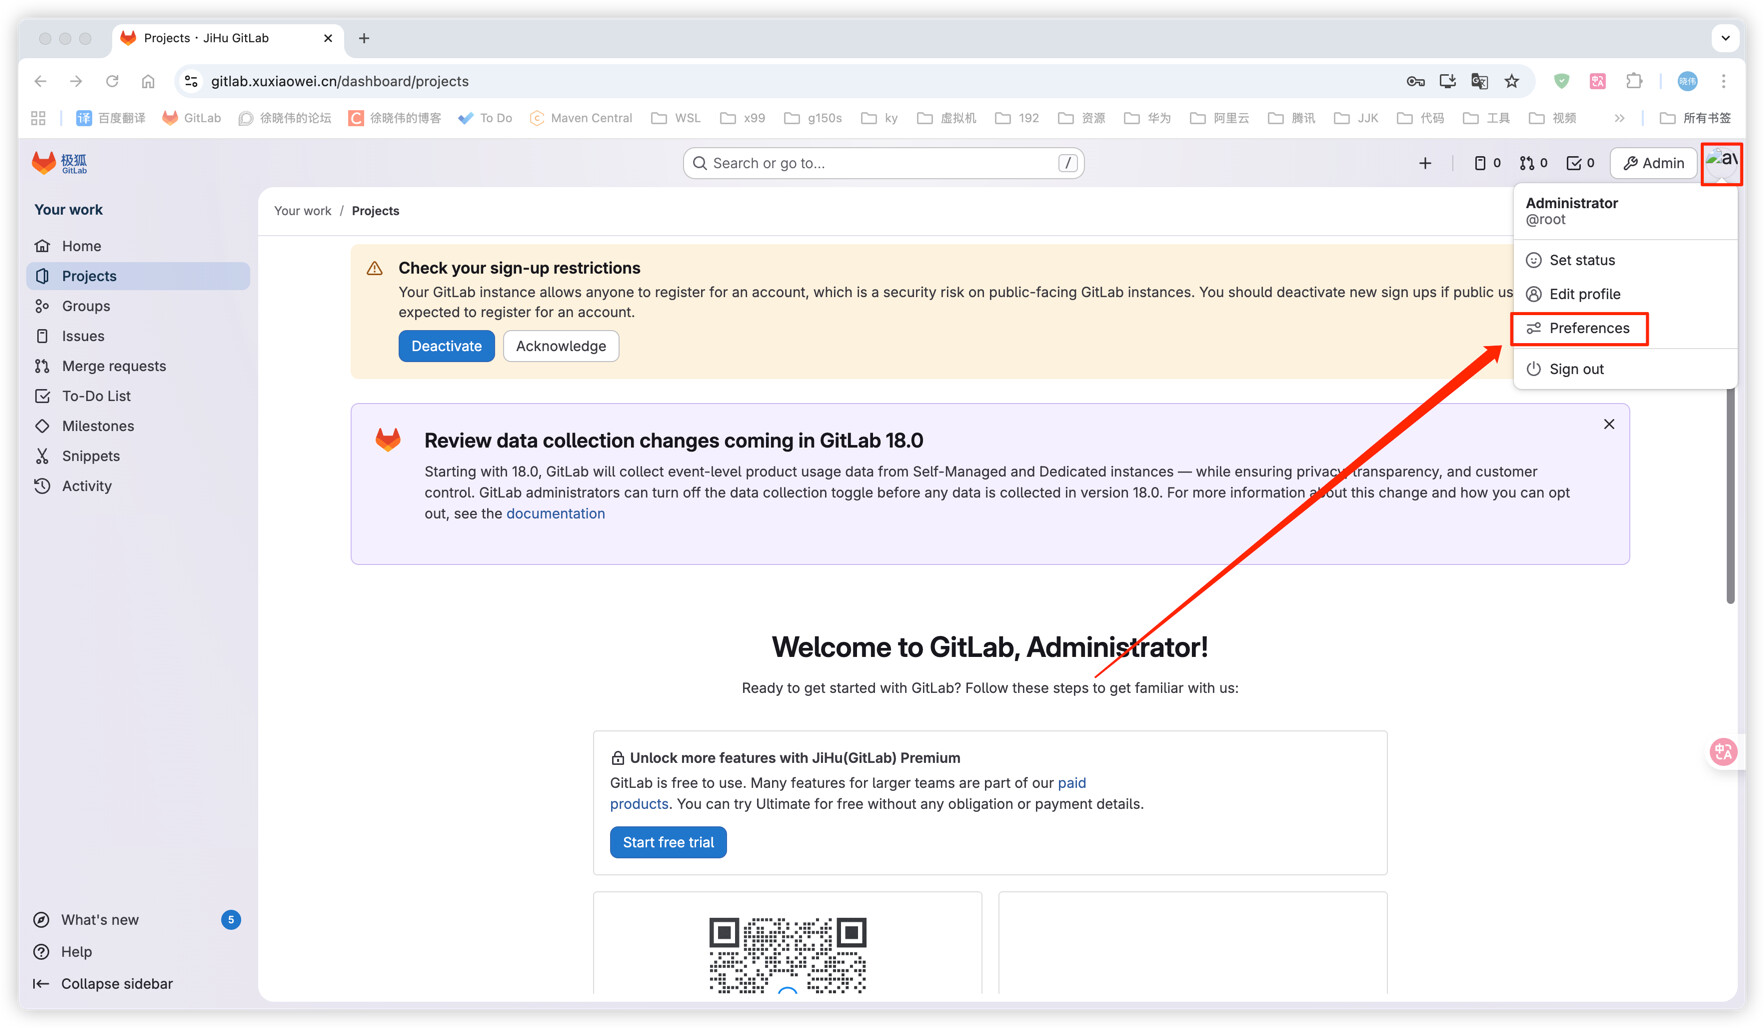Open the to-do items counter icon
This screenshot has width=1764, height=1028.
(1580, 163)
